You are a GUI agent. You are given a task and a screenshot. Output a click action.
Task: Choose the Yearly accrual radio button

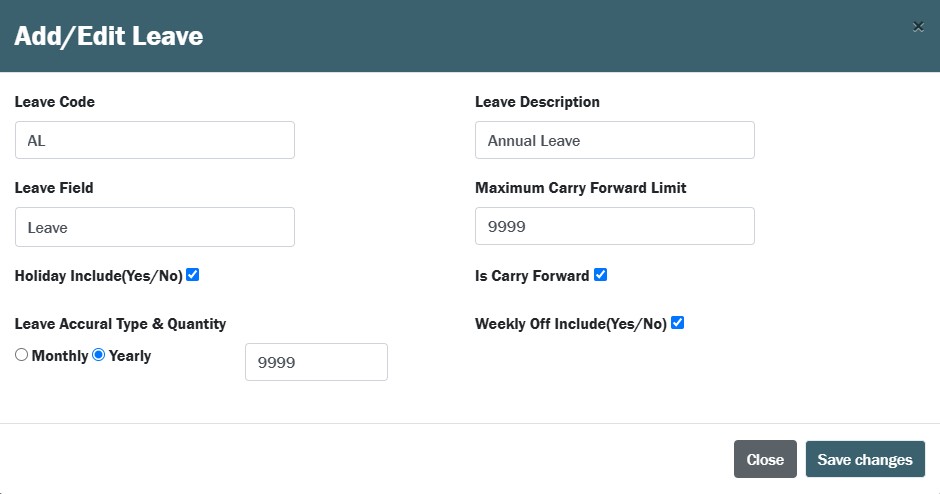(x=99, y=355)
